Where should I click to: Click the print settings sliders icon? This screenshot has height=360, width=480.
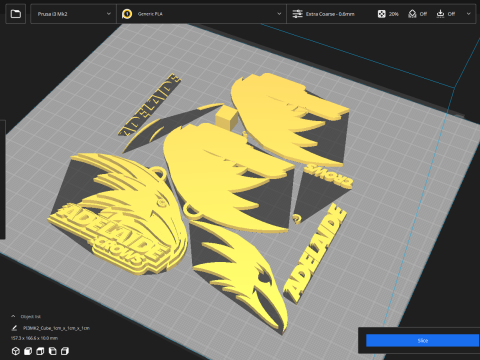pos(297,14)
